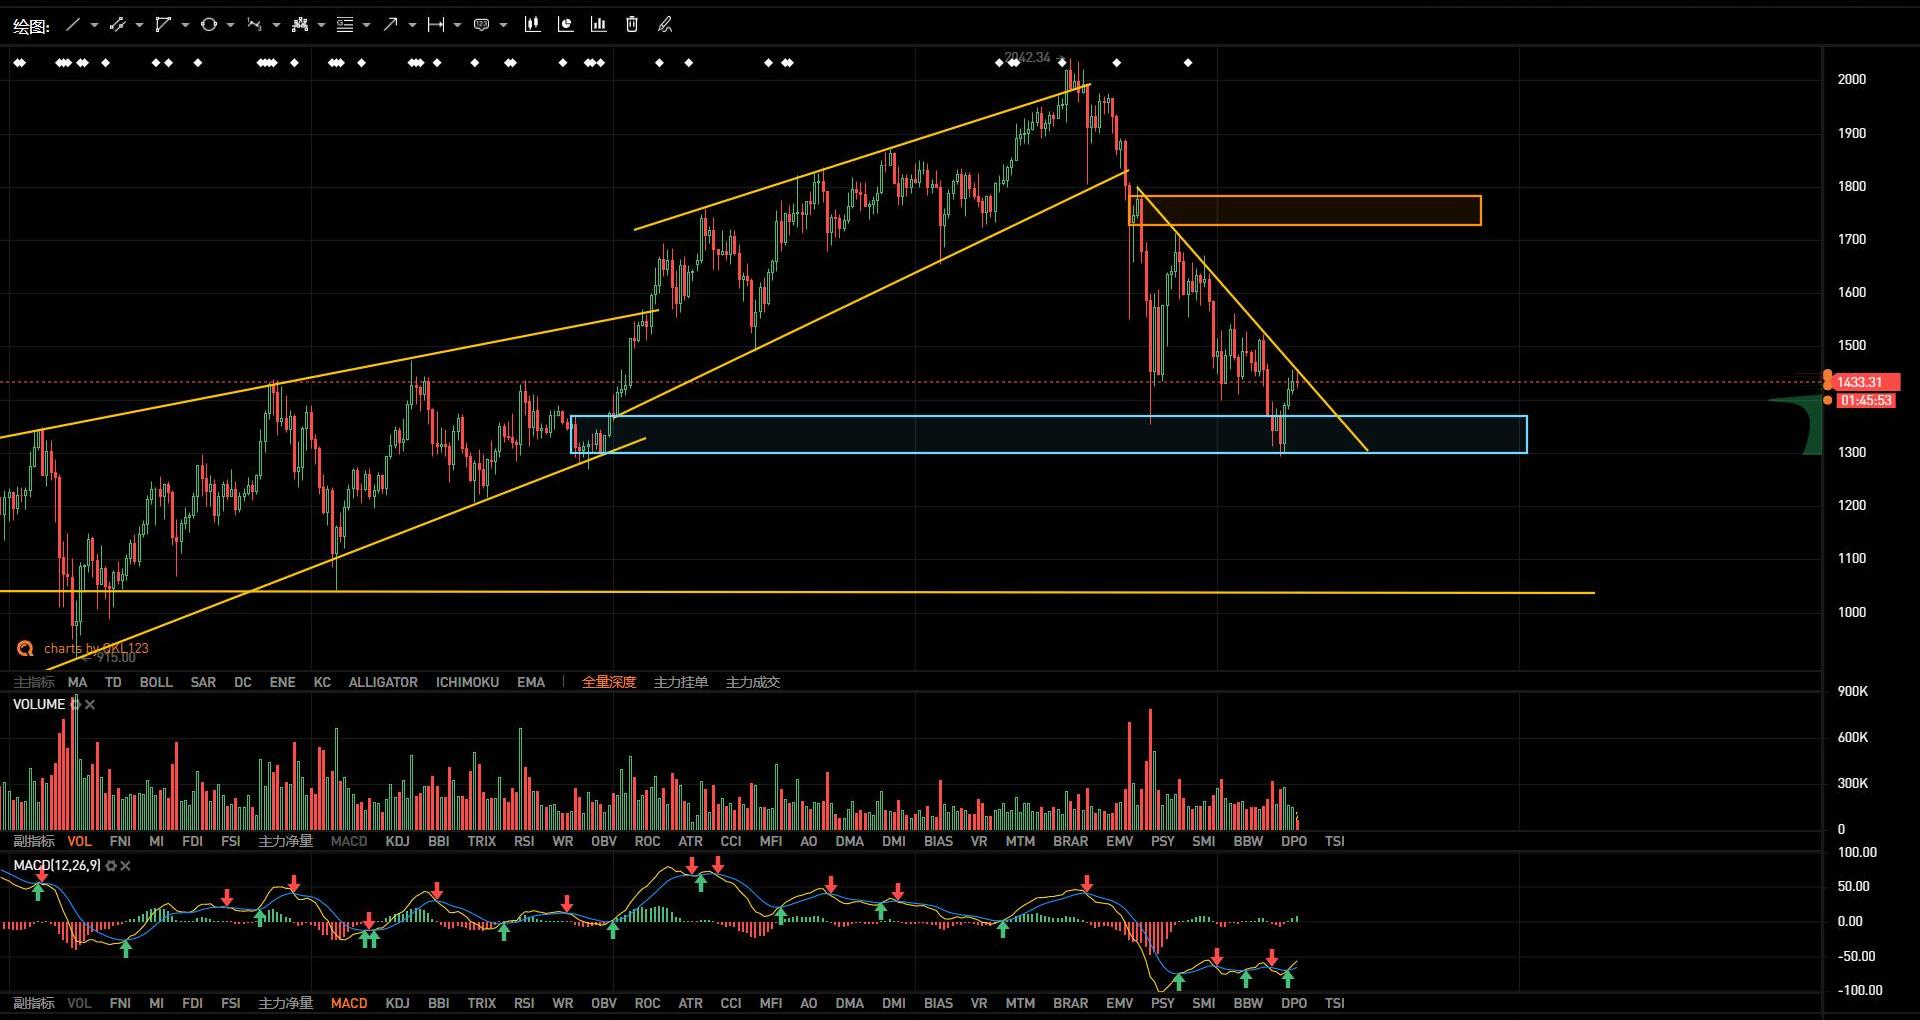Click the trash can to delete drawings
Image resolution: width=1920 pixels, height=1020 pixels.
click(x=632, y=25)
